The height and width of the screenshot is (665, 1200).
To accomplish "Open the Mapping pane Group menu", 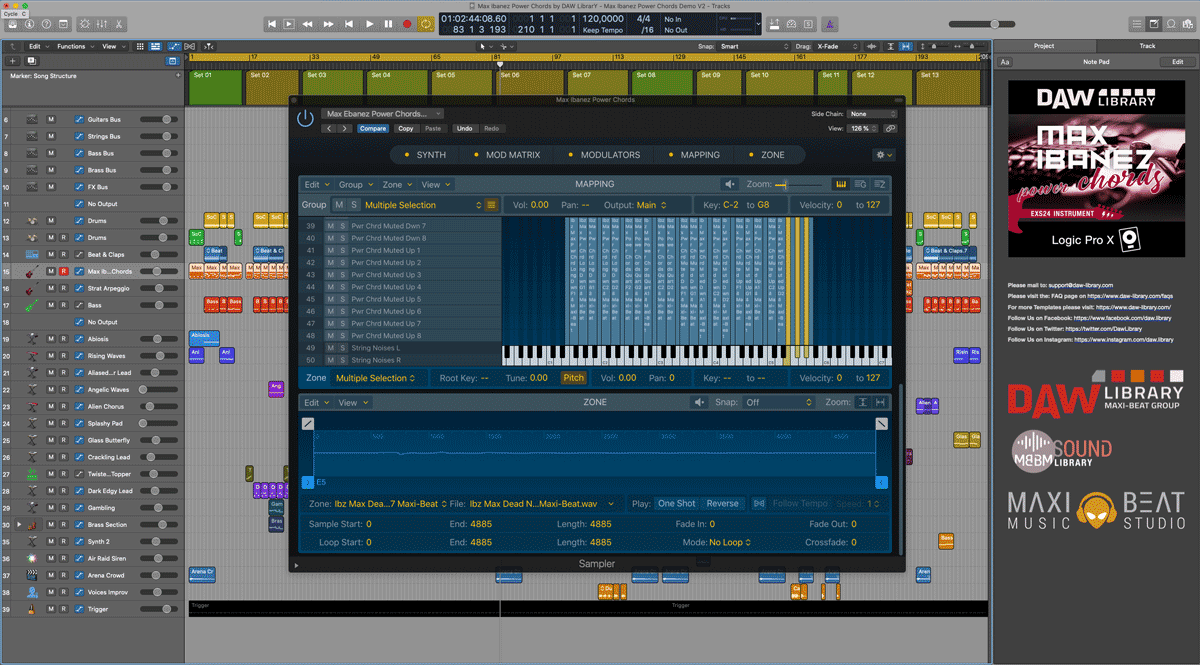I will point(354,184).
